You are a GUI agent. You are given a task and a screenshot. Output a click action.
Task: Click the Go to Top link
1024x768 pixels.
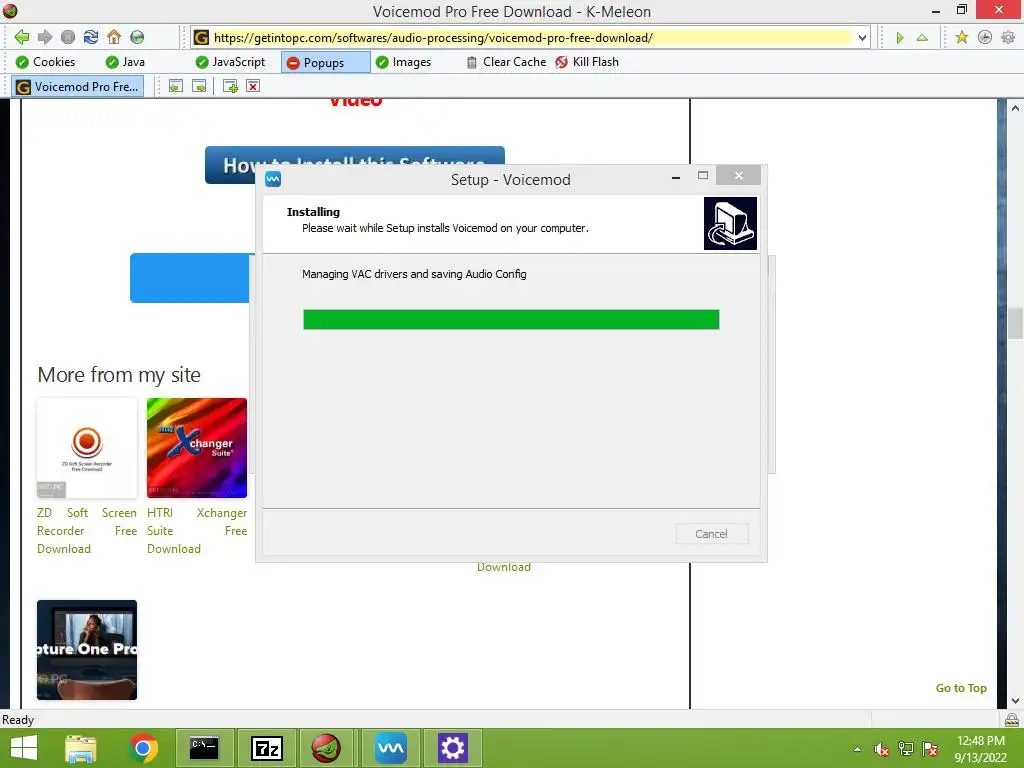[x=961, y=688]
